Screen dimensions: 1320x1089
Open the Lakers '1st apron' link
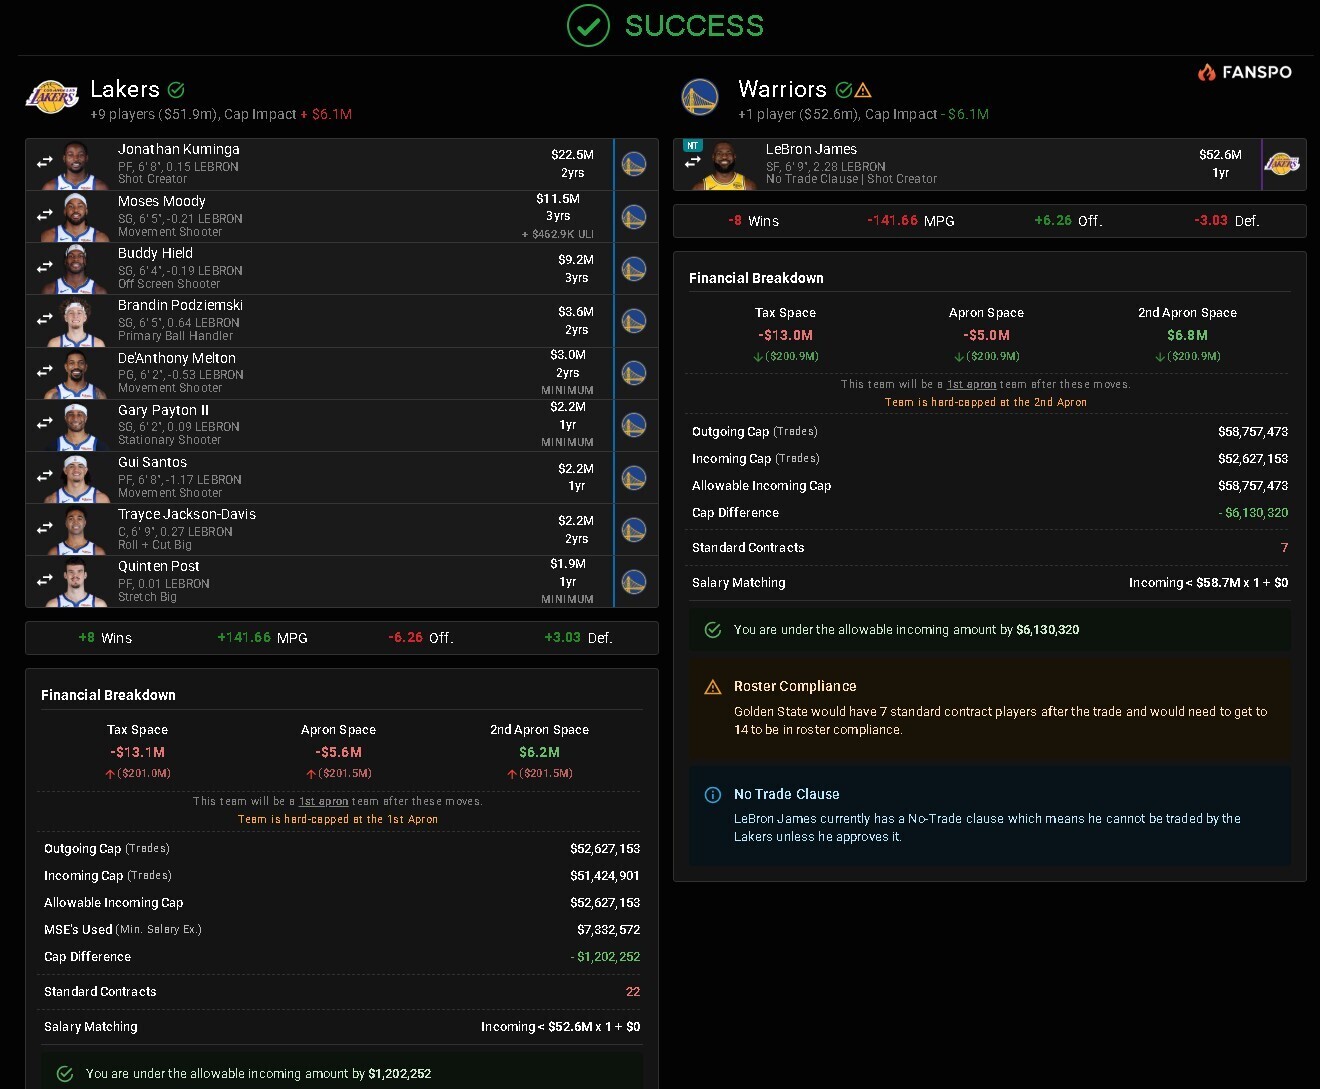[324, 802]
